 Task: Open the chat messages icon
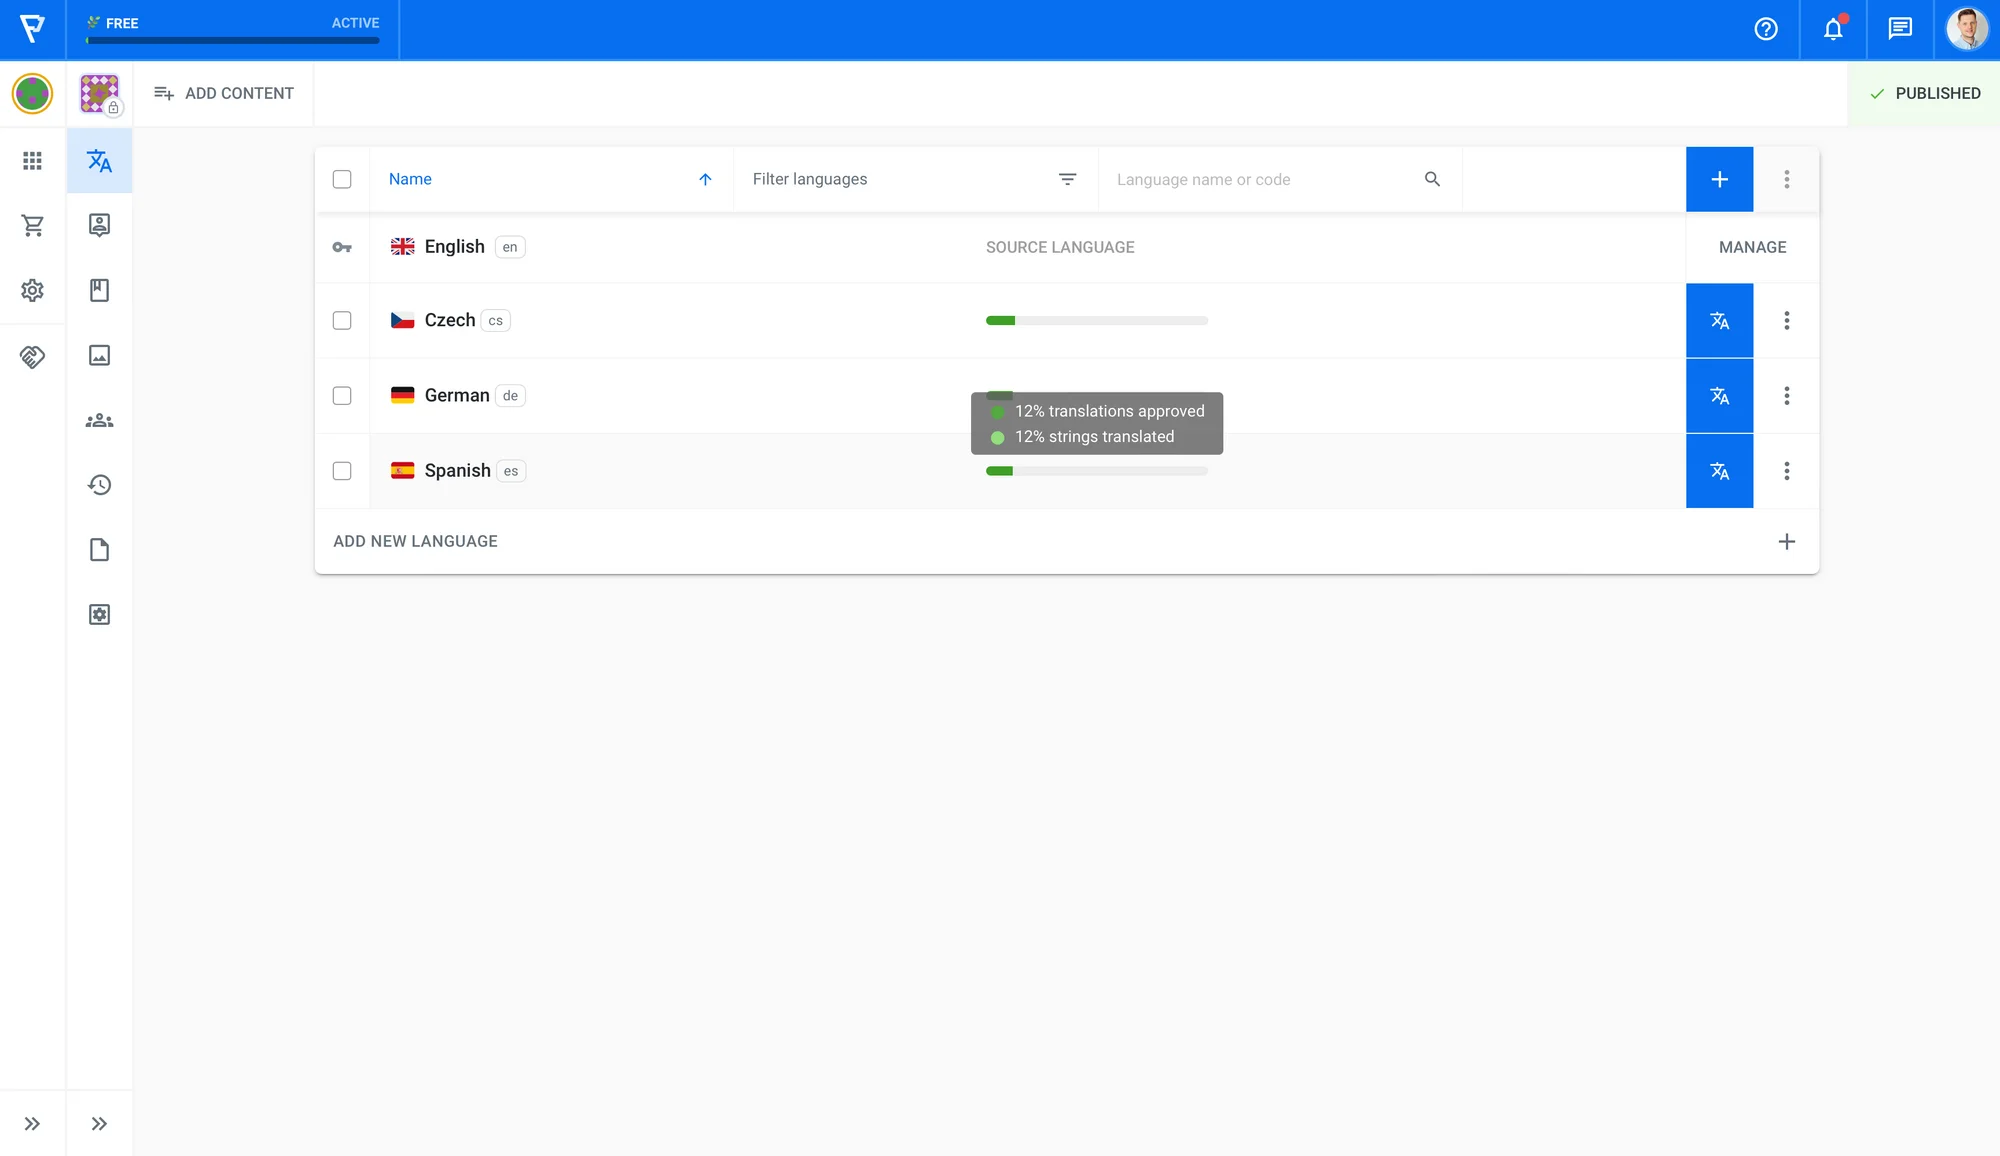click(1900, 29)
